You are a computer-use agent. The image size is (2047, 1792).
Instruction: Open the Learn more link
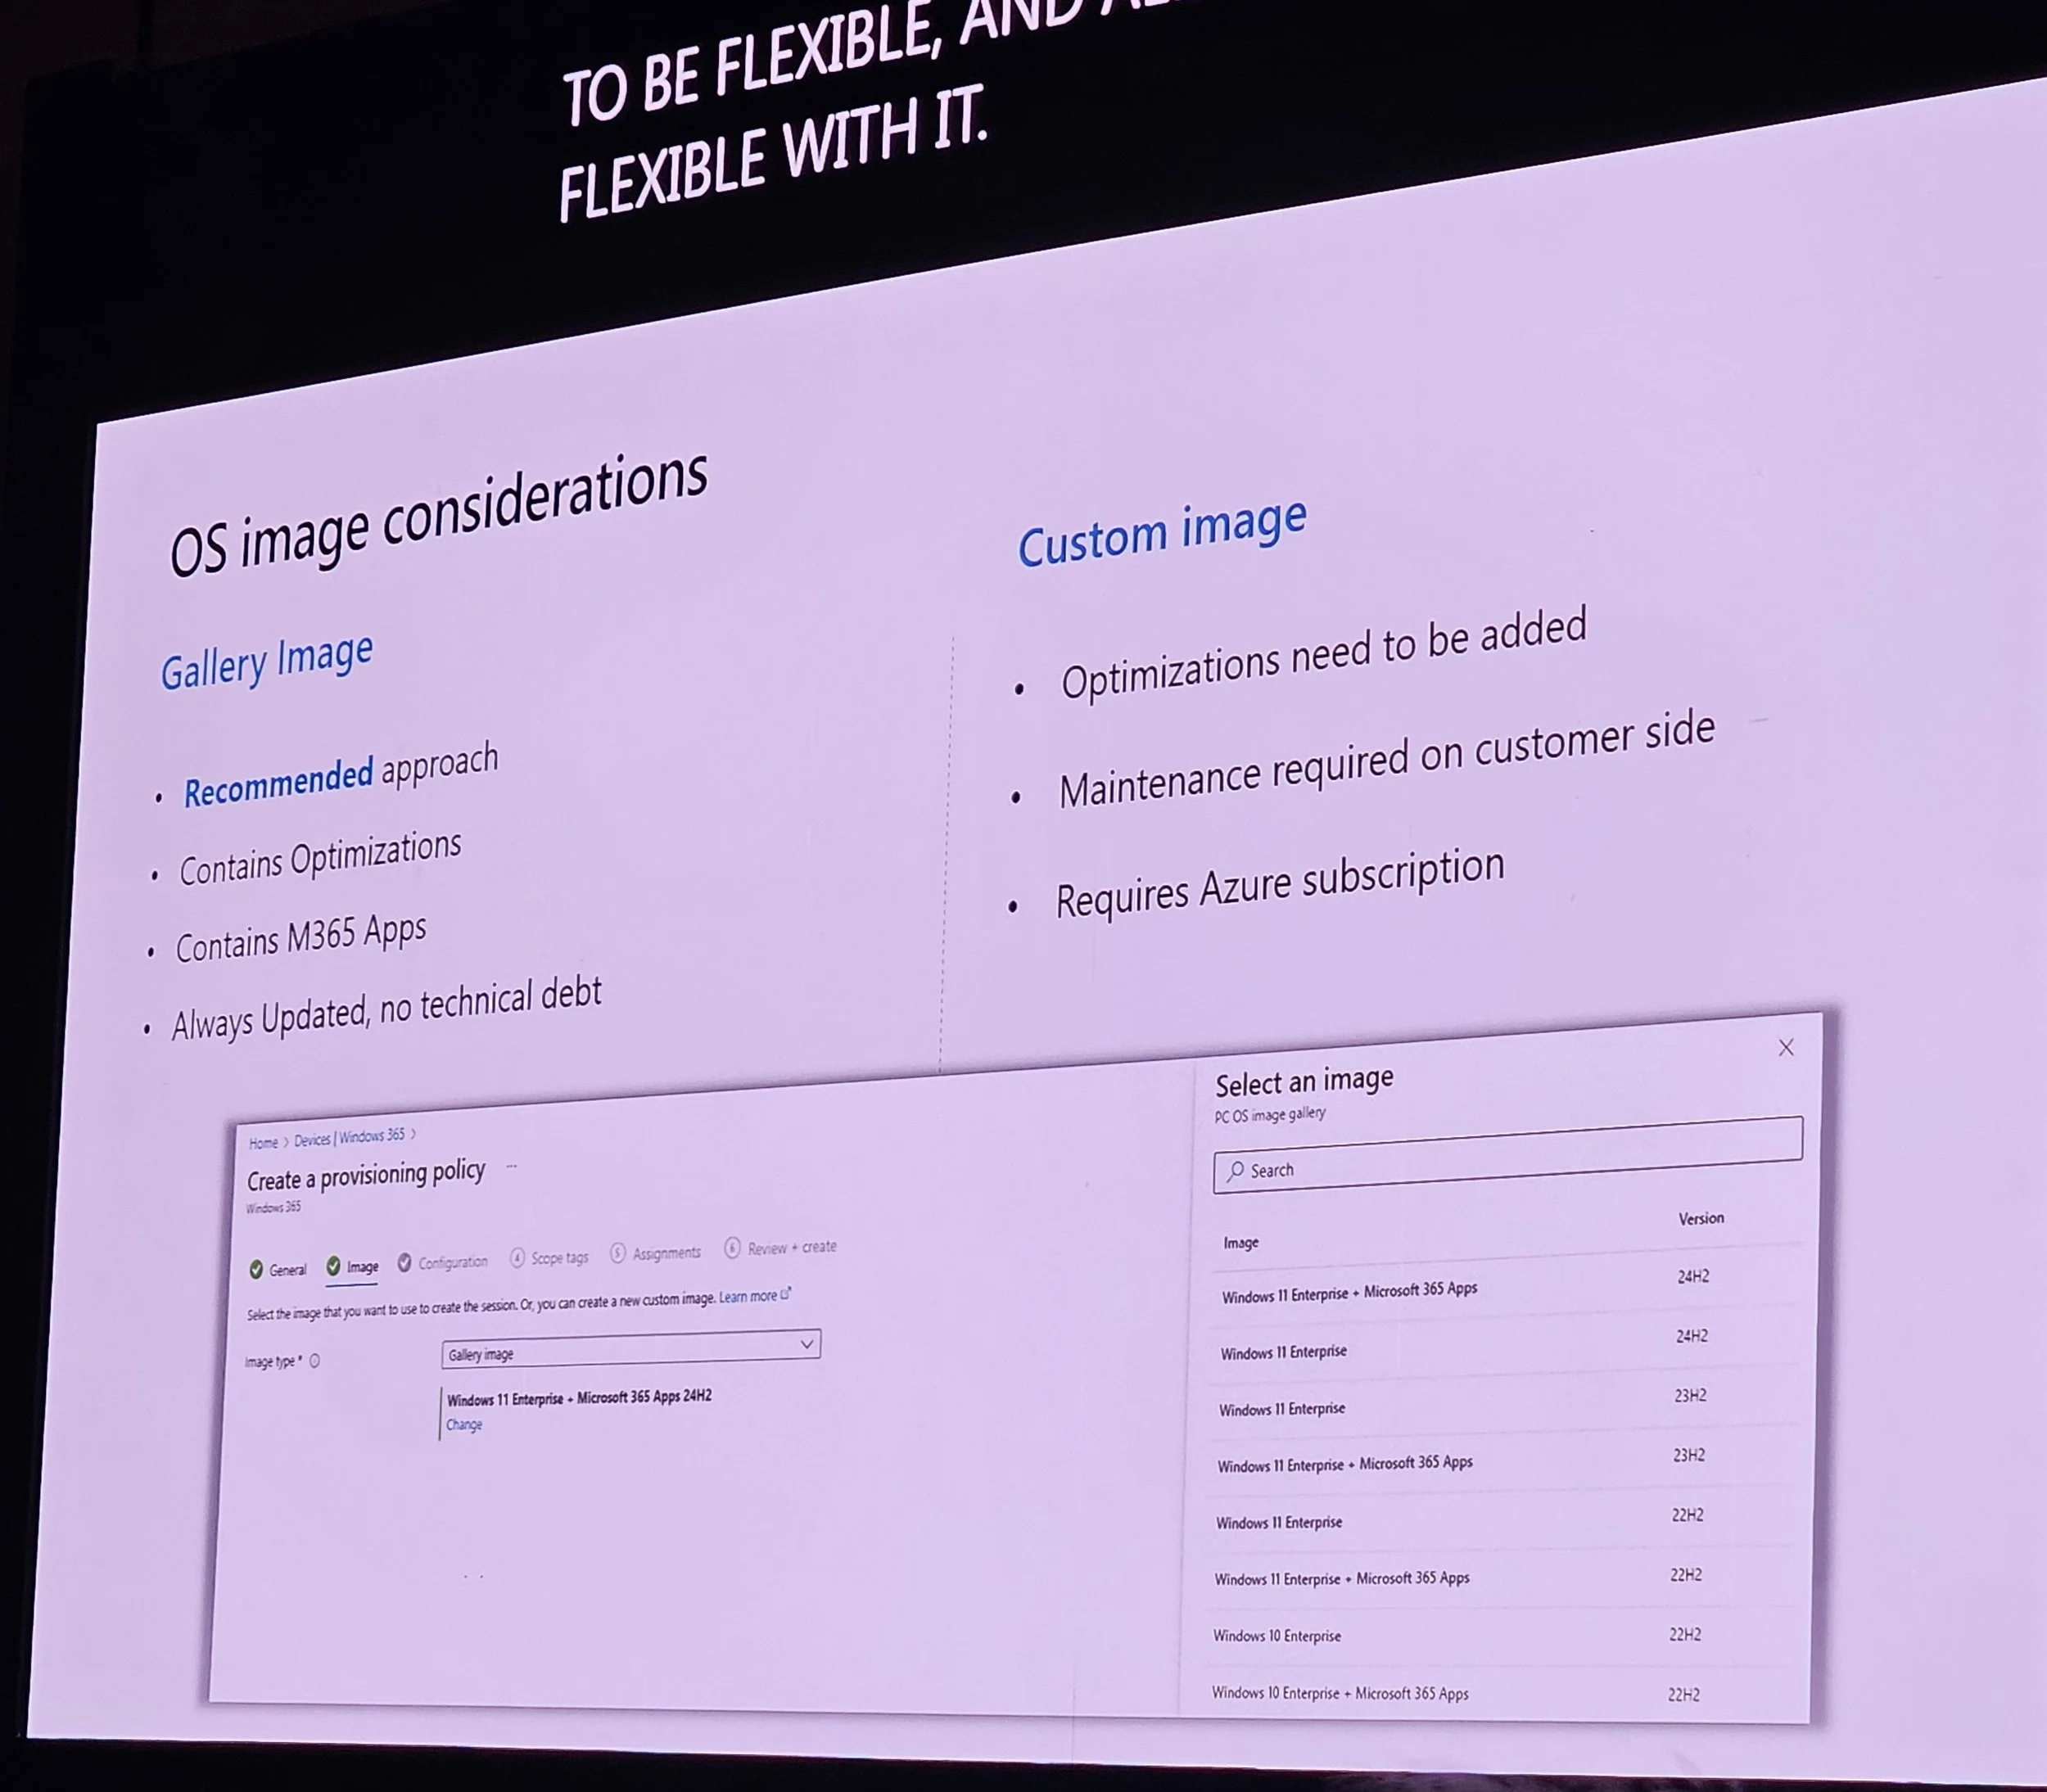pyautogui.click(x=748, y=1297)
